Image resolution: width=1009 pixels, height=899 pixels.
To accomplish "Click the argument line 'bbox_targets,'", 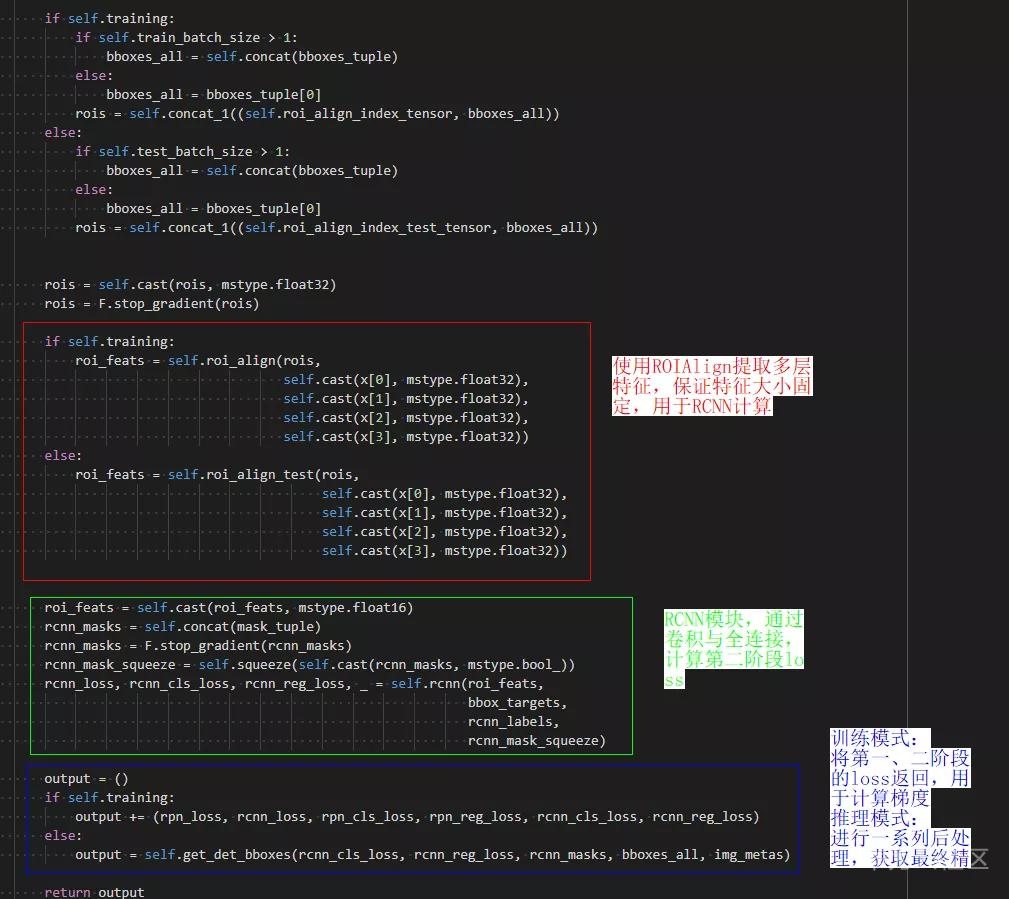I will [x=517, y=703].
